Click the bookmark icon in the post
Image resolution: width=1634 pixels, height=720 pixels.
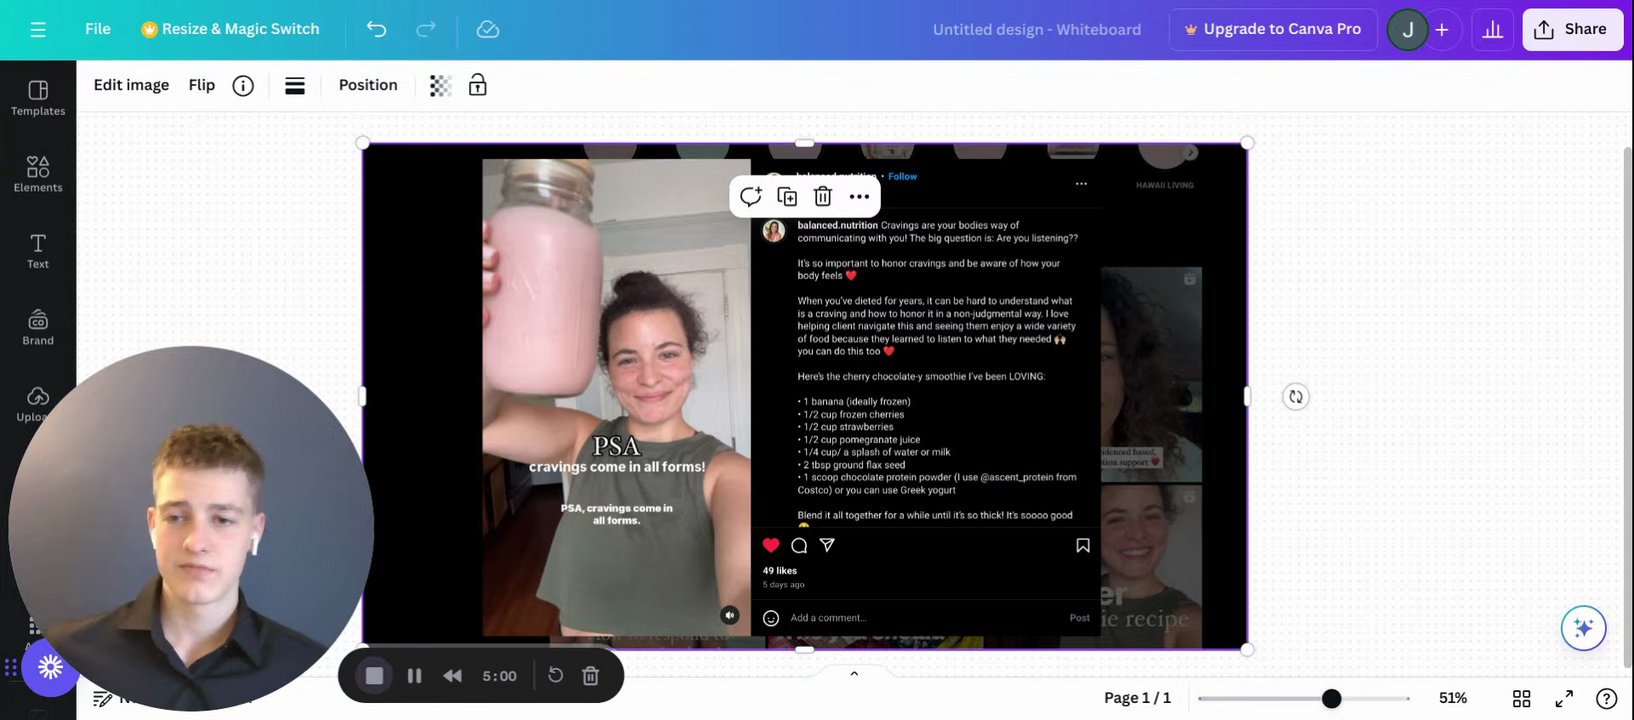[x=1083, y=545]
